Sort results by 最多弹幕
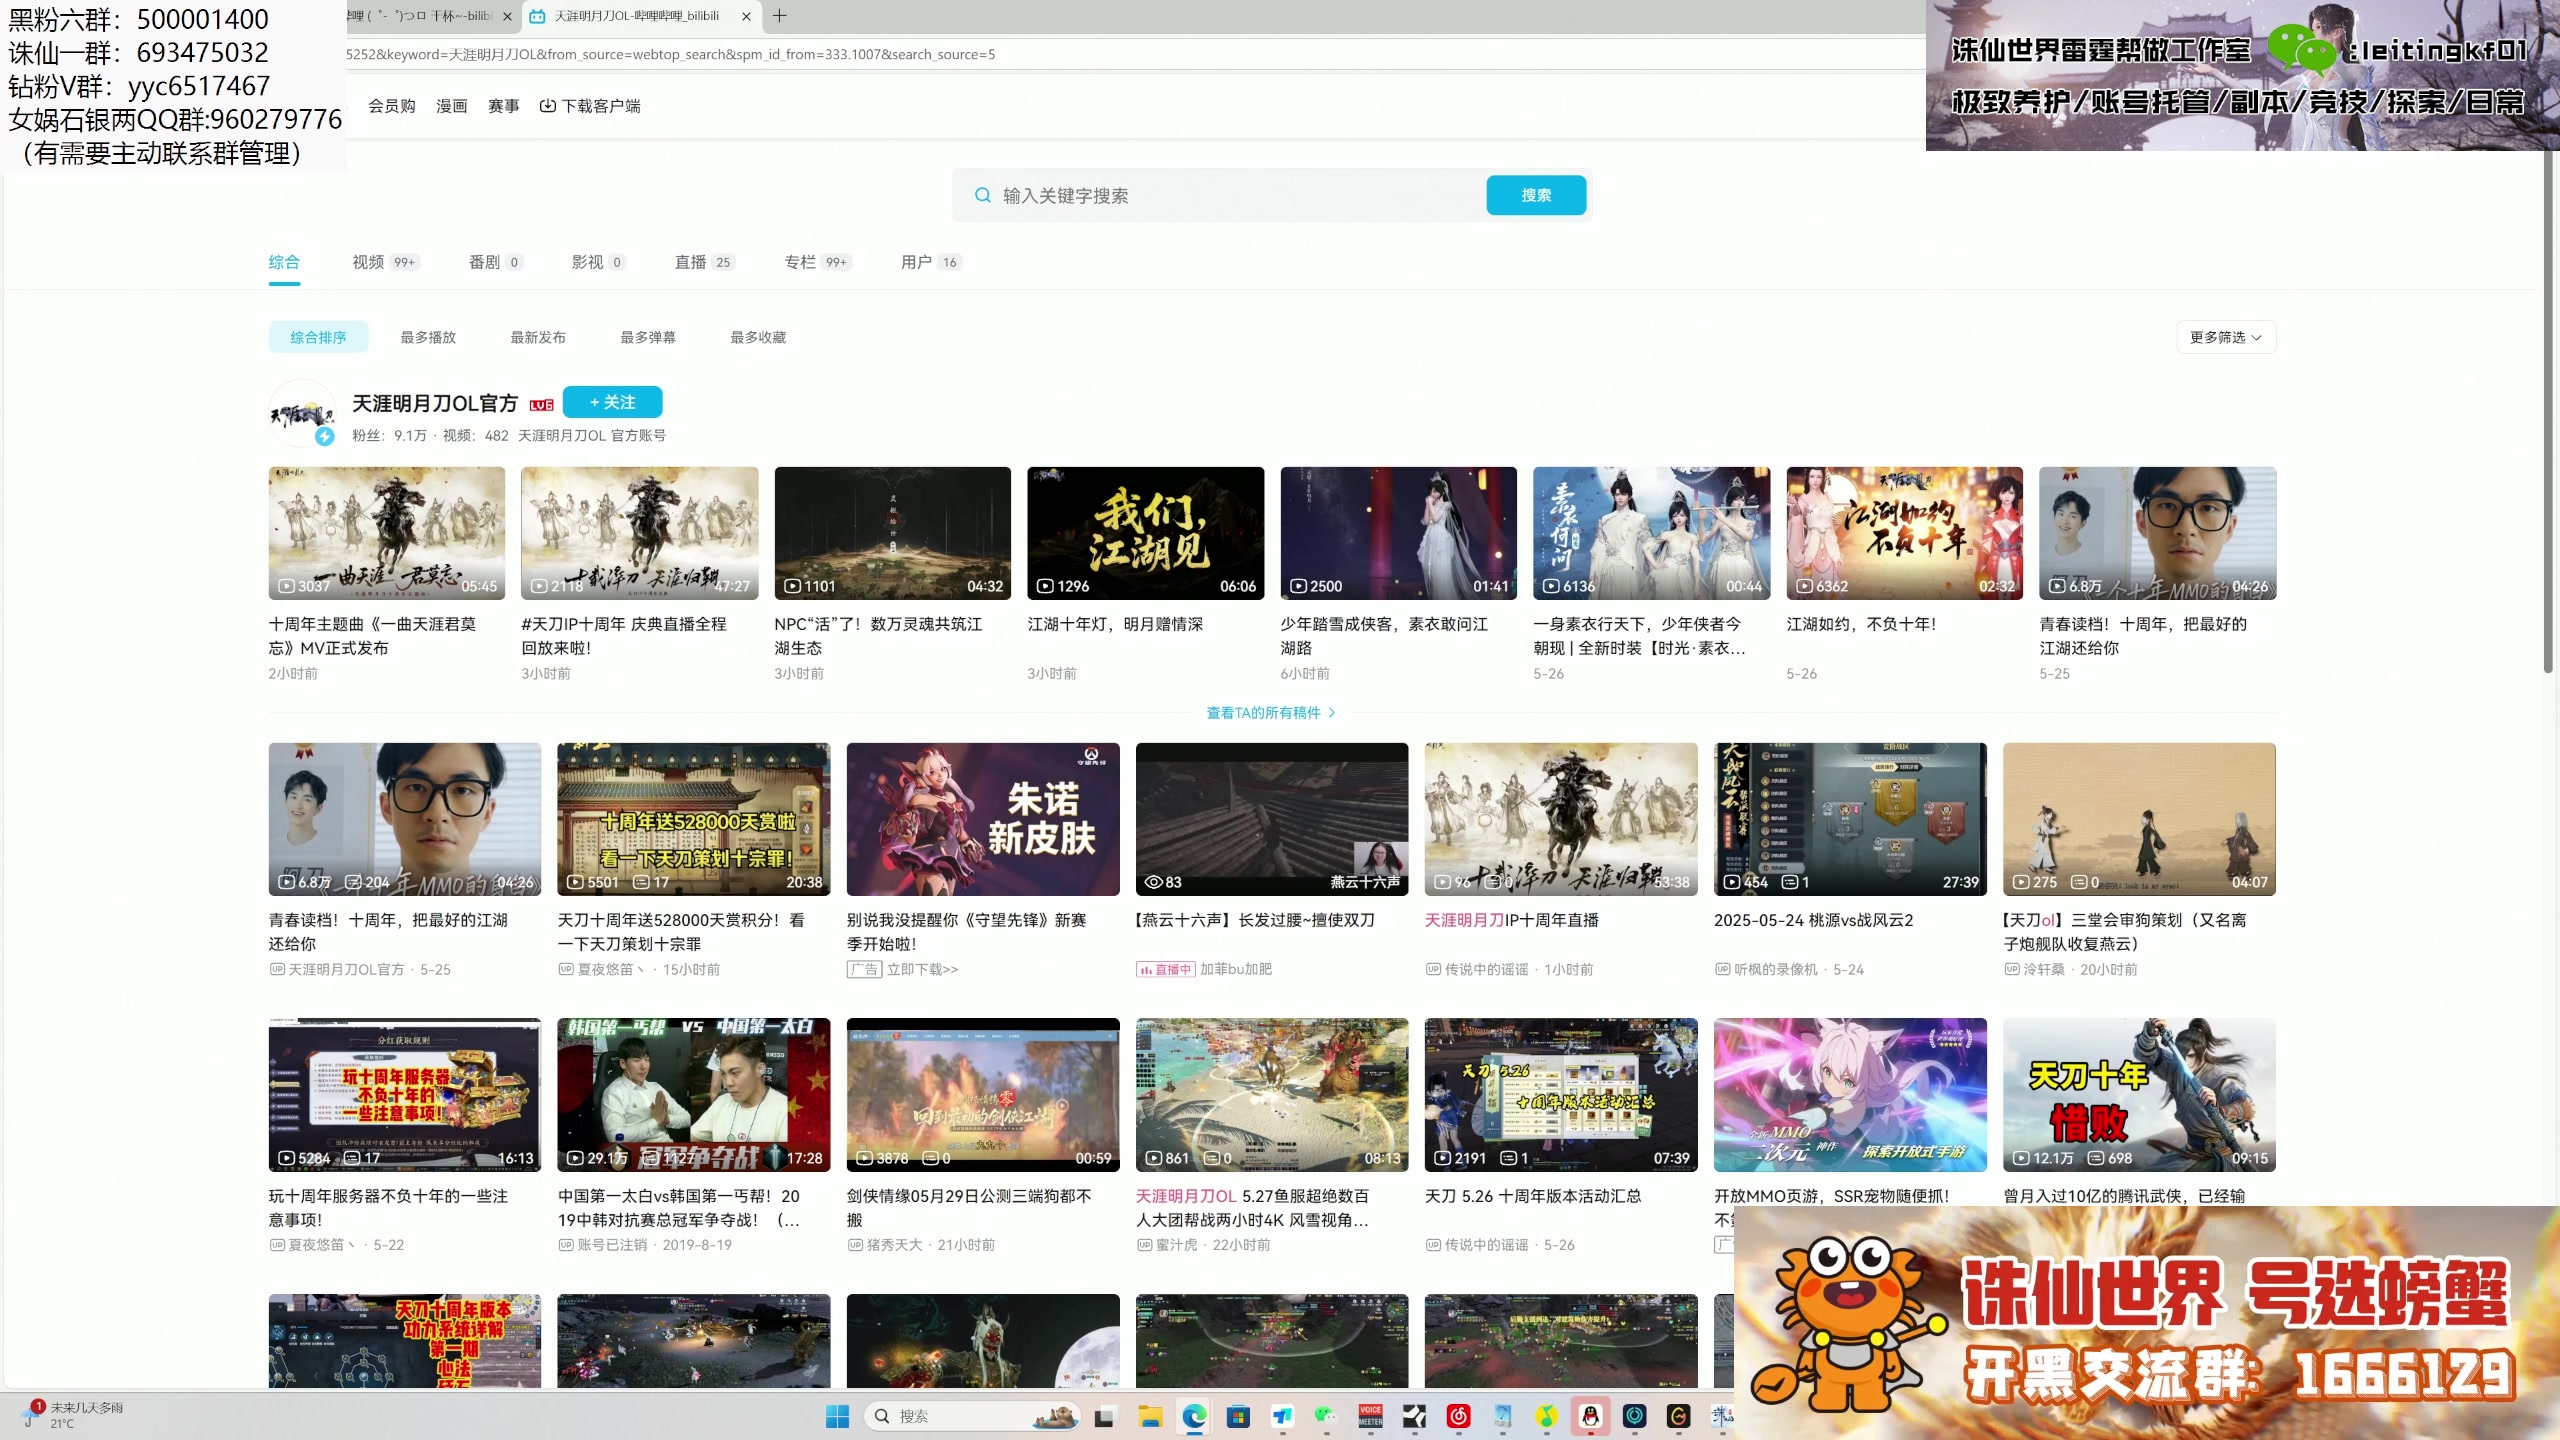Screen dimensions: 2560x1440 pos(648,337)
